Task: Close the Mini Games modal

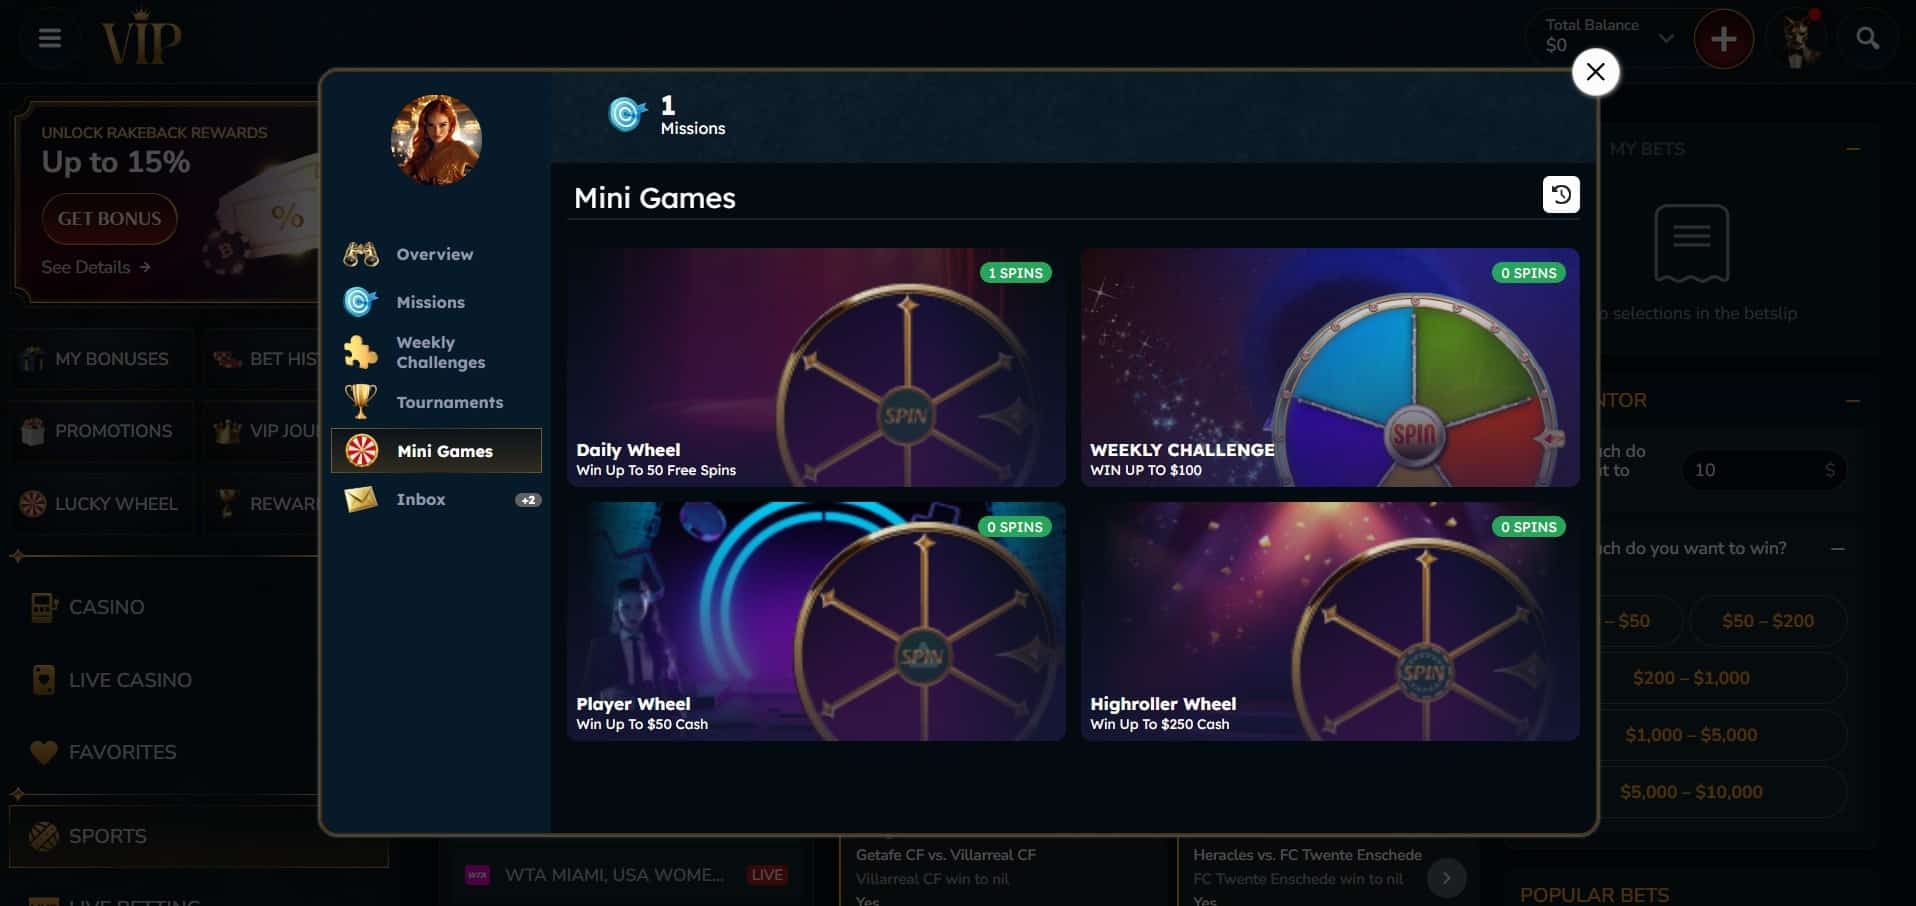Action: tap(1595, 72)
